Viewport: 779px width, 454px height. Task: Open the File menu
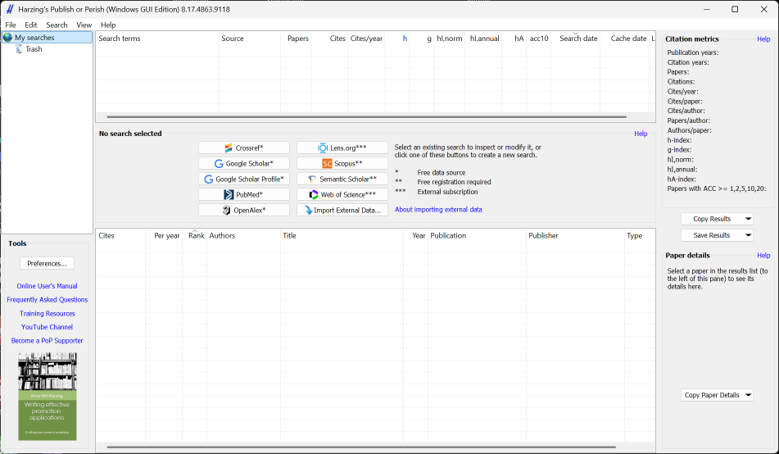pyautogui.click(x=11, y=25)
